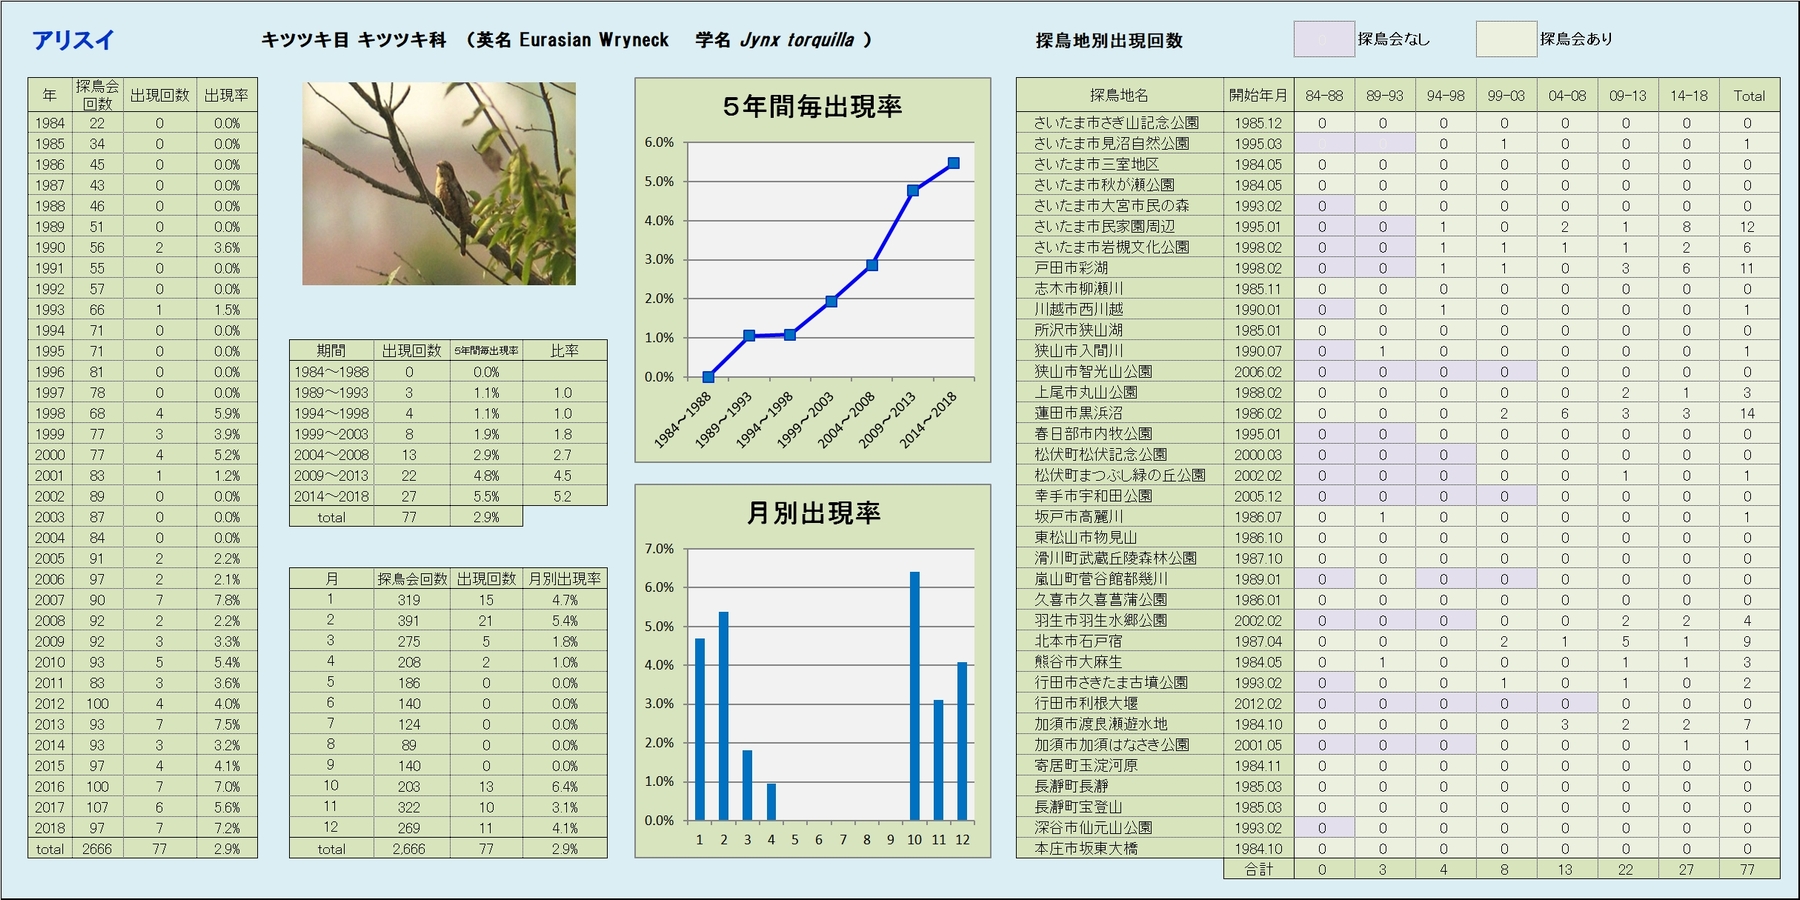Select the 2018 year cell
The image size is (1800, 900).
pos(50,828)
